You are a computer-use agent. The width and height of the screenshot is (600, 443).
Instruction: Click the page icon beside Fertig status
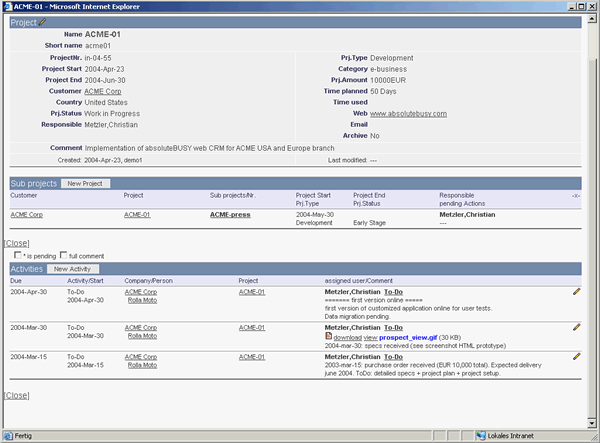coord(8,435)
